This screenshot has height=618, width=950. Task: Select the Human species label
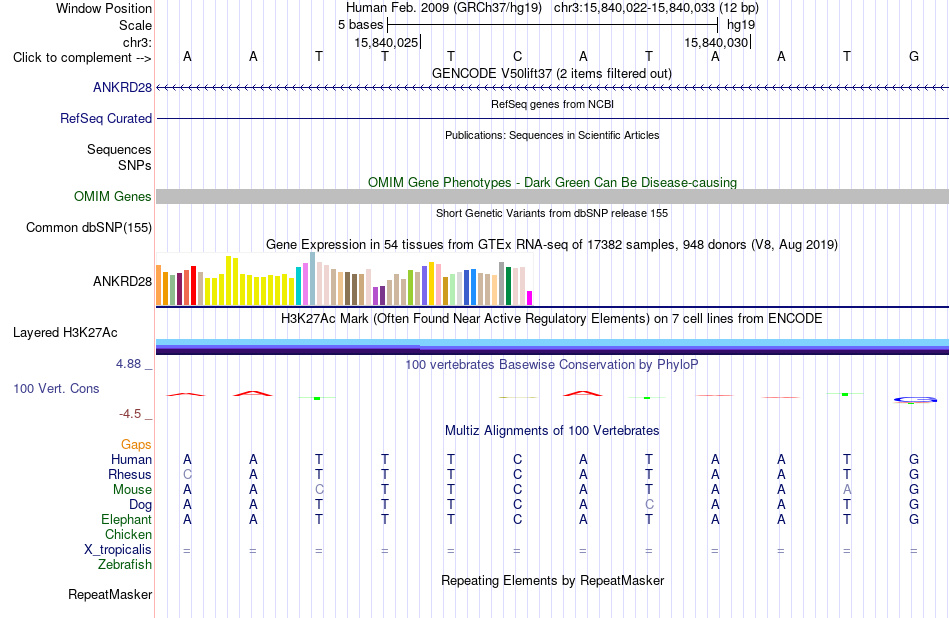click(x=131, y=459)
